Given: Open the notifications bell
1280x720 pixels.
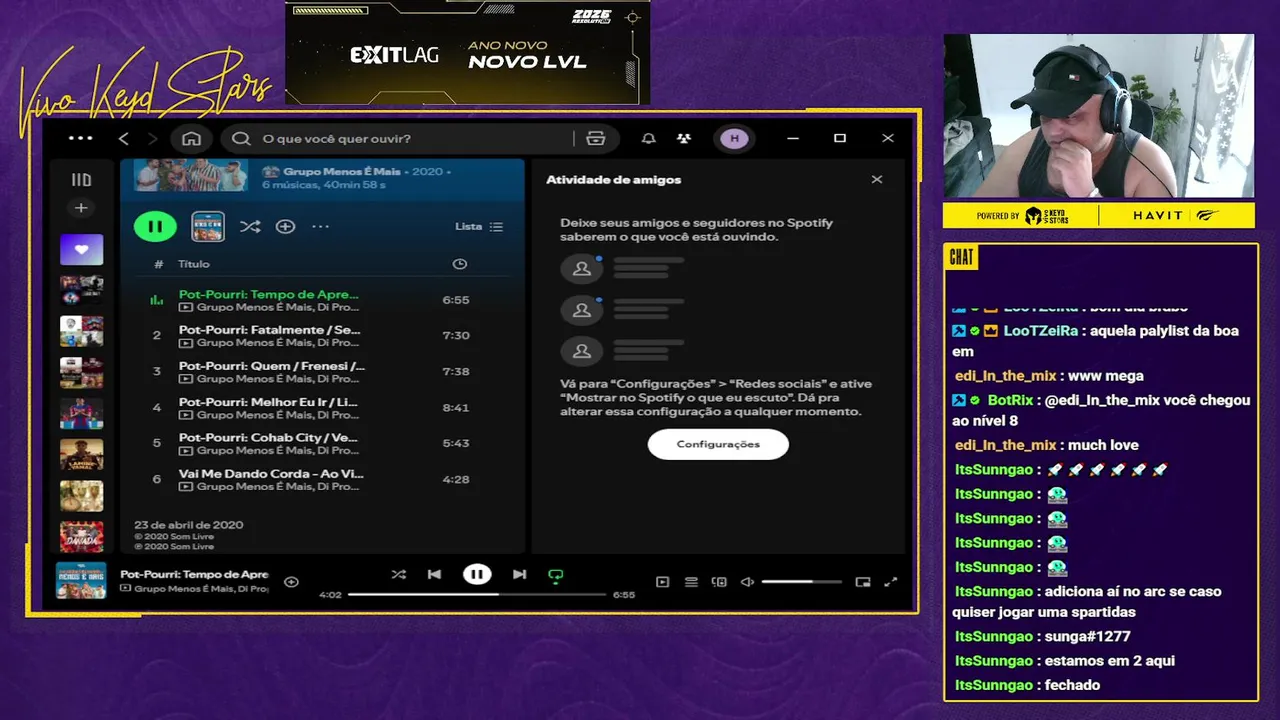Looking at the screenshot, I should (648, 139).
